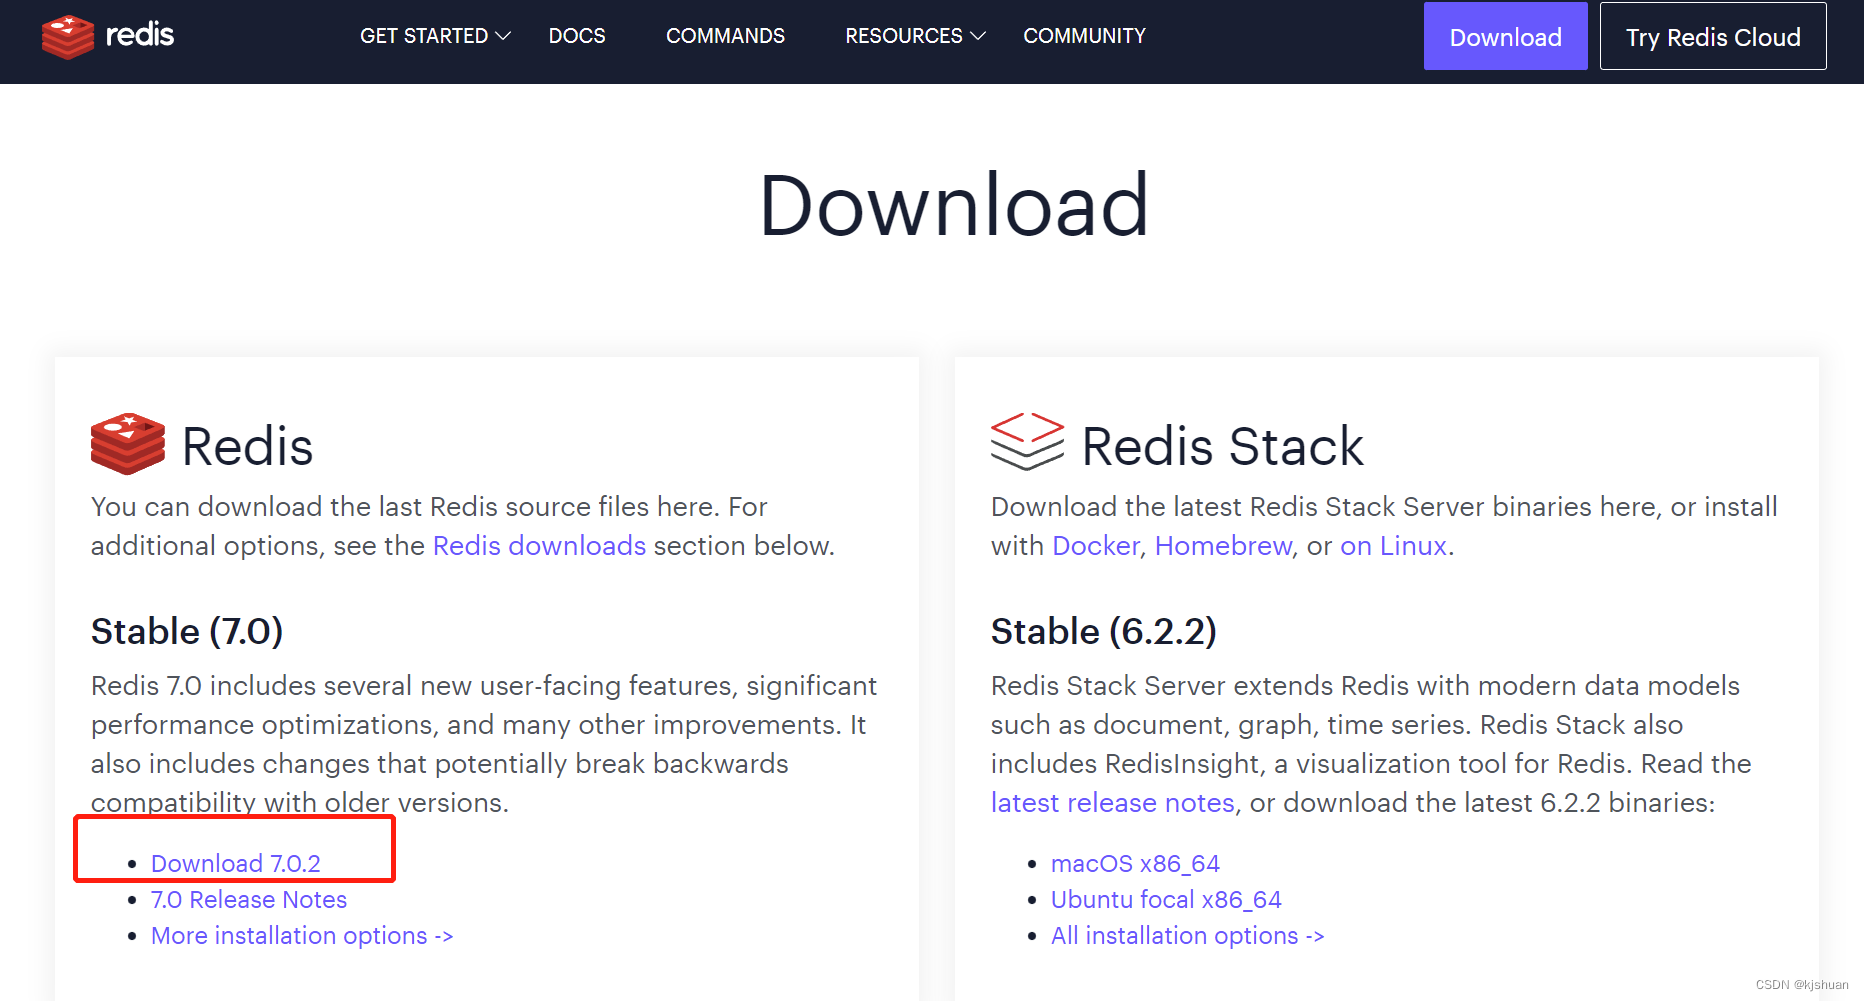Open the COMMANDS menu item

pos(725,36)
